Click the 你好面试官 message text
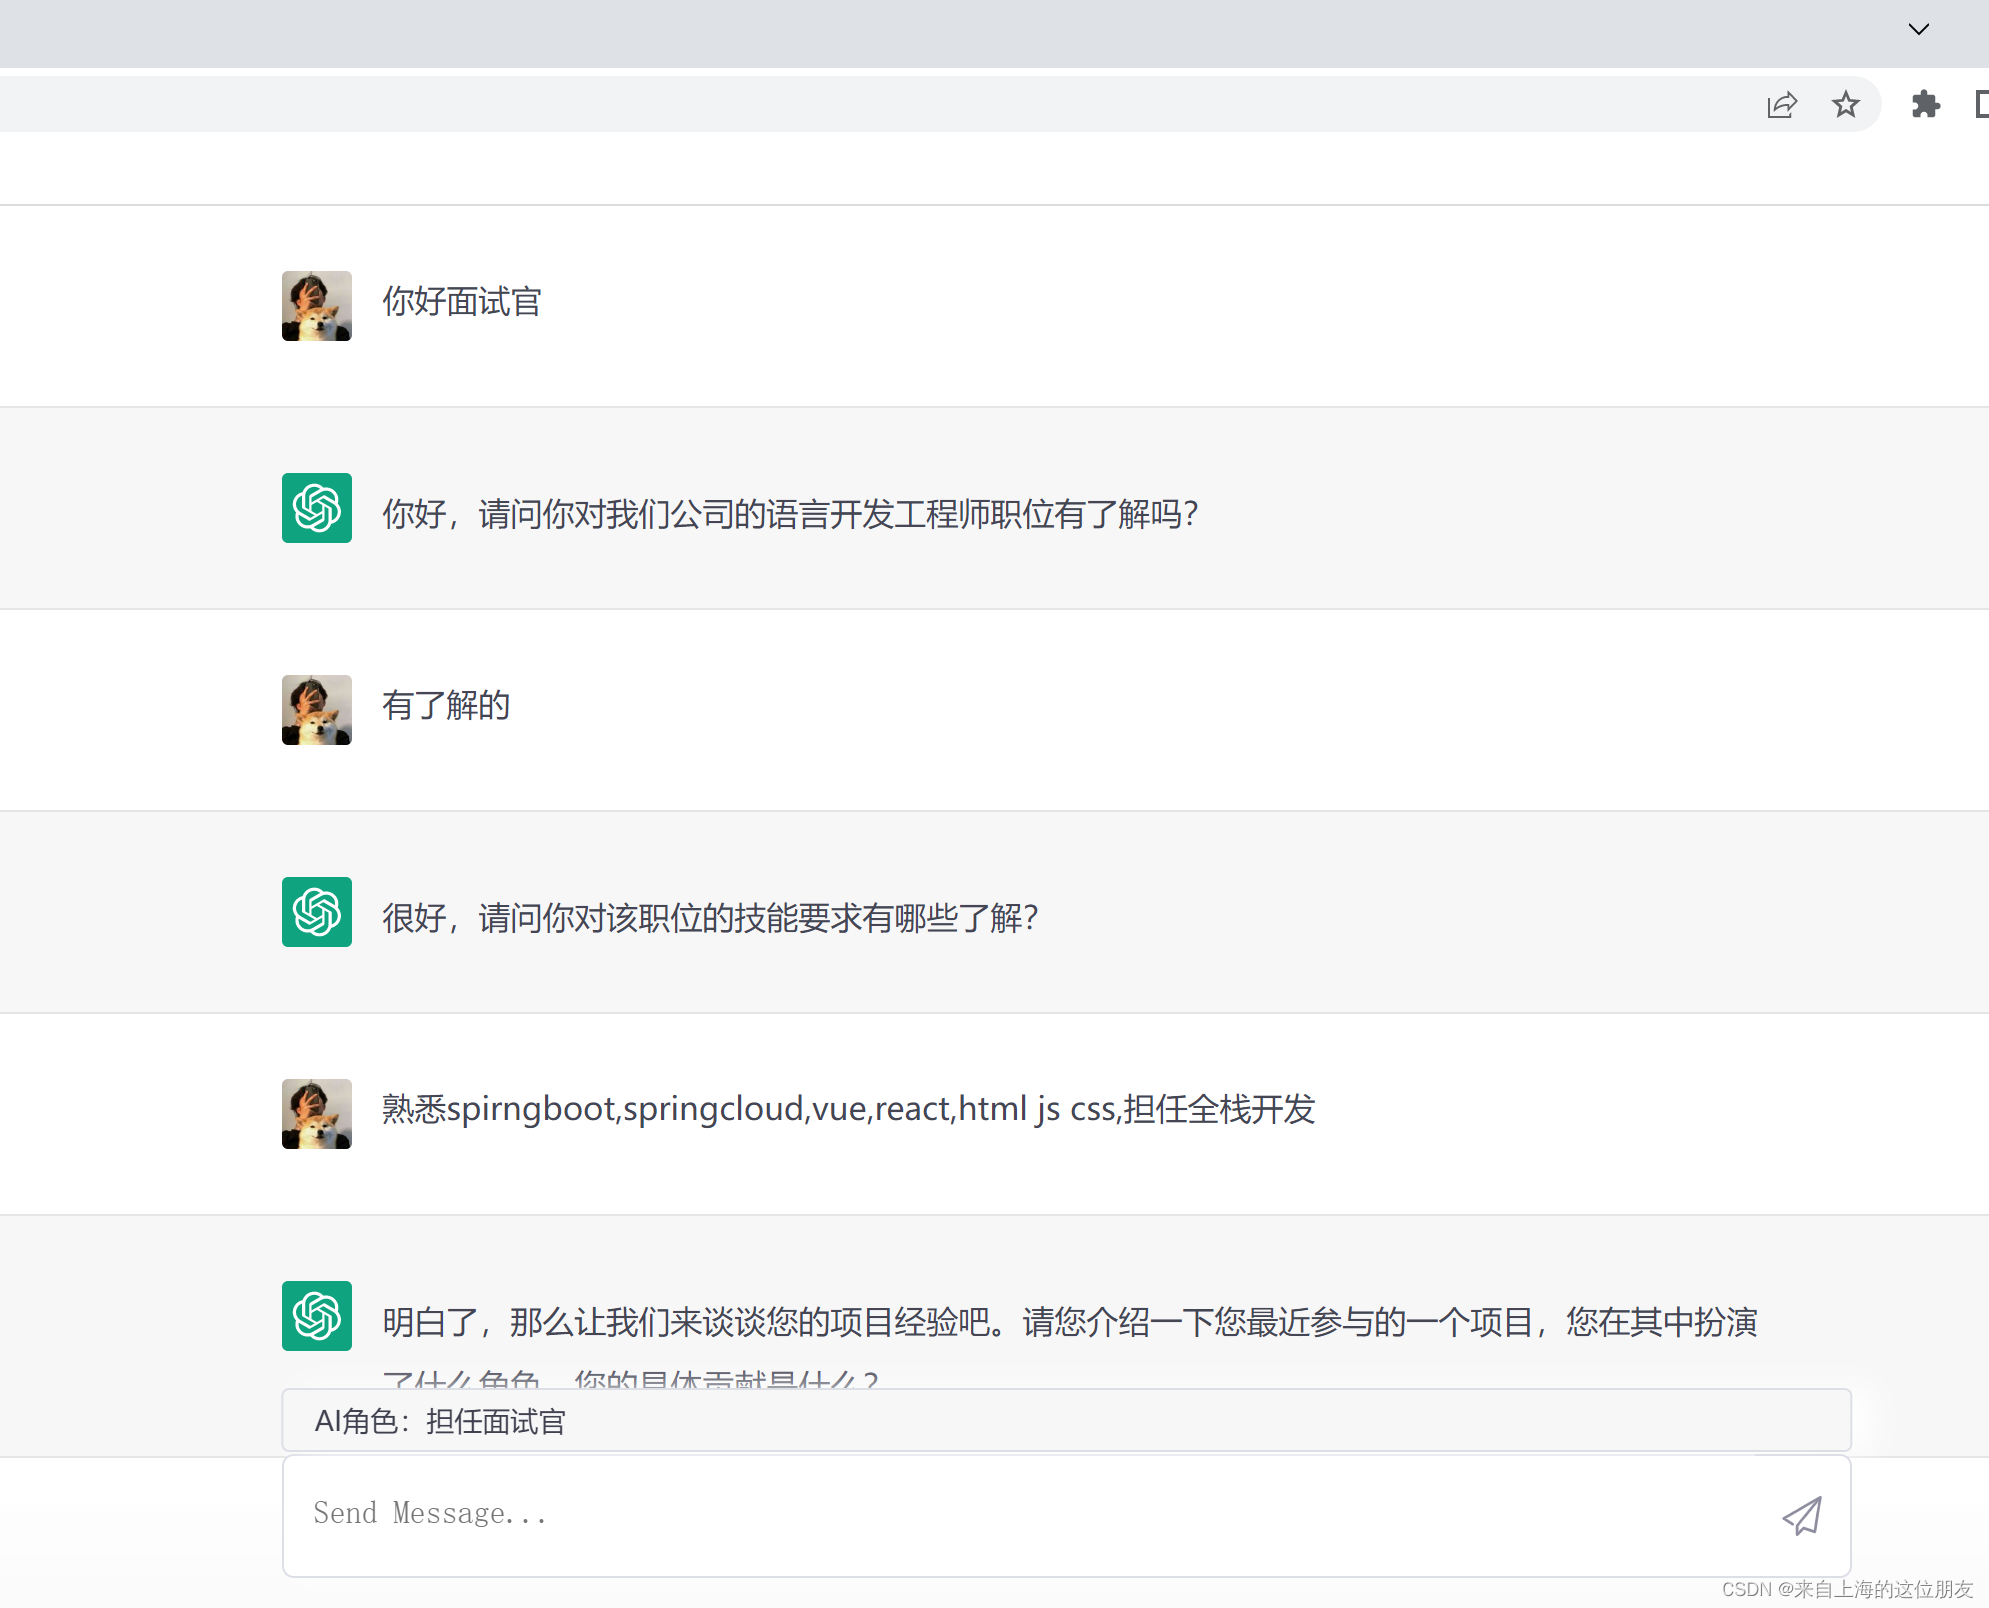This screenshot has height=1608, width=1989. [462, 302]
